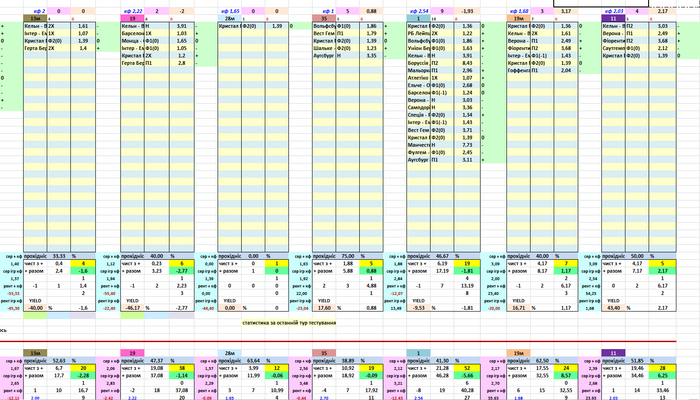
Task: Click the 'статистика за останній тур тестування' label
Action: tap(289, 323)
